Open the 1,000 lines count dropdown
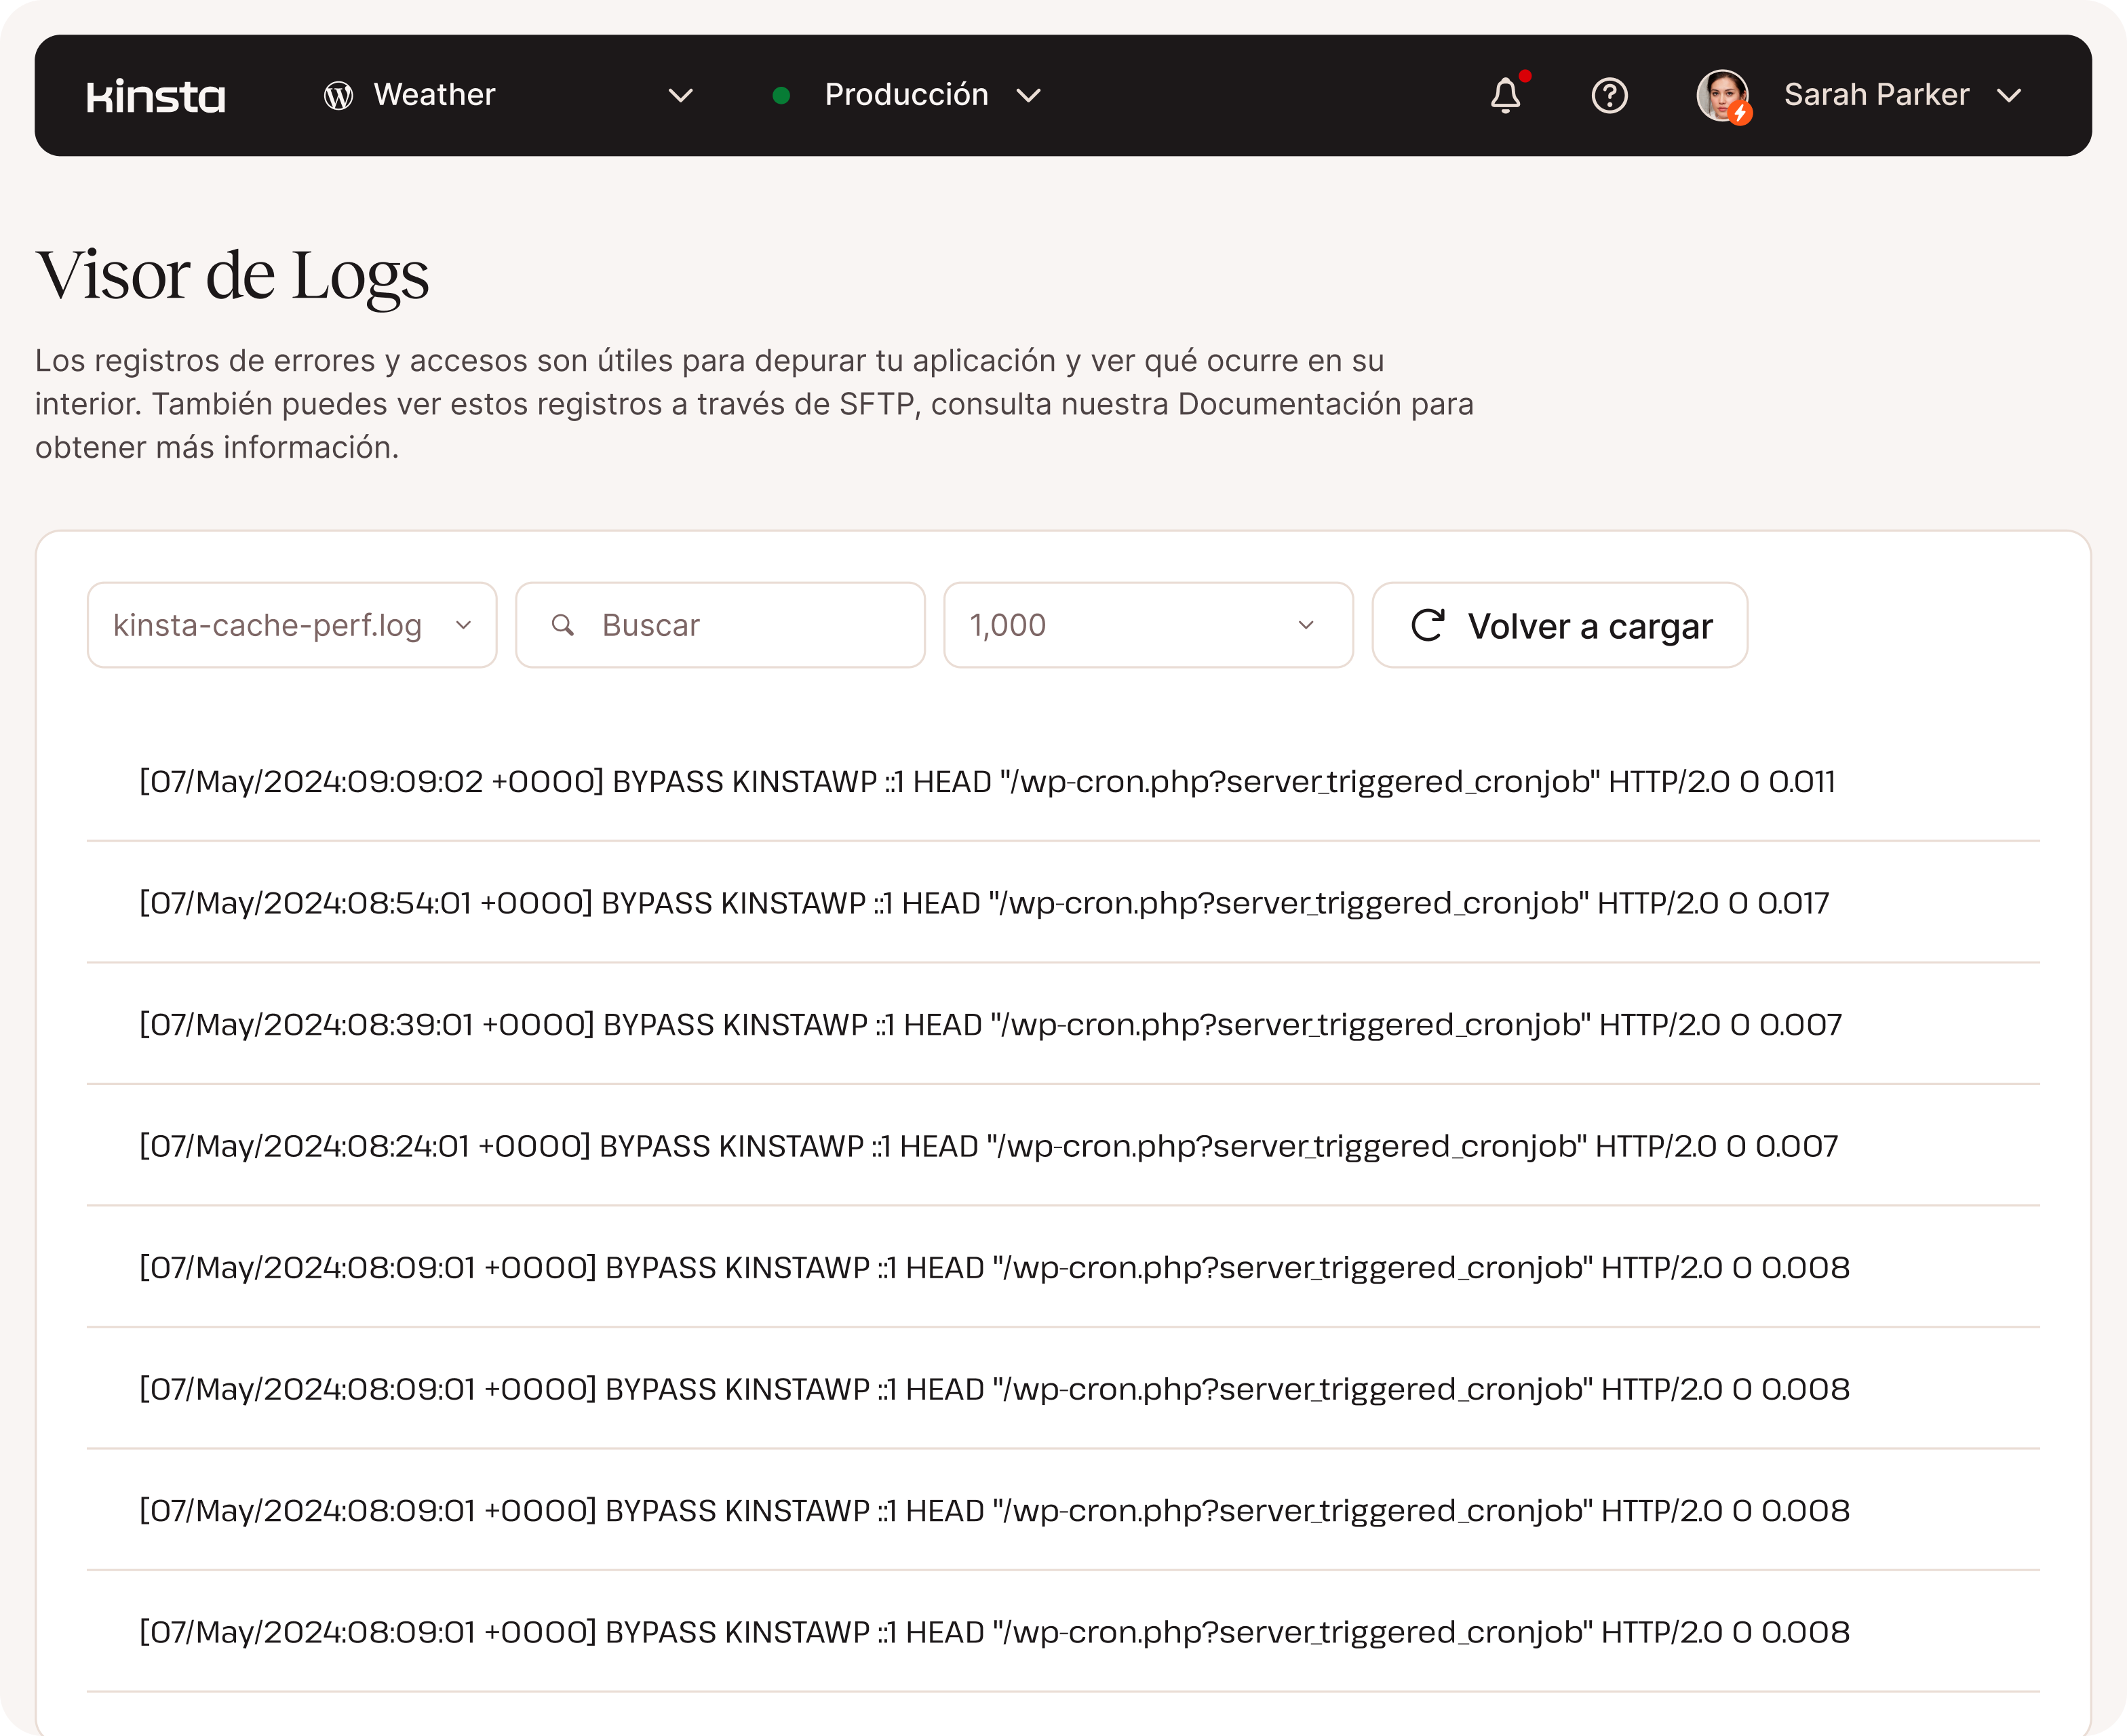Viewport: 2127px width, 1736px height. 1147,625
